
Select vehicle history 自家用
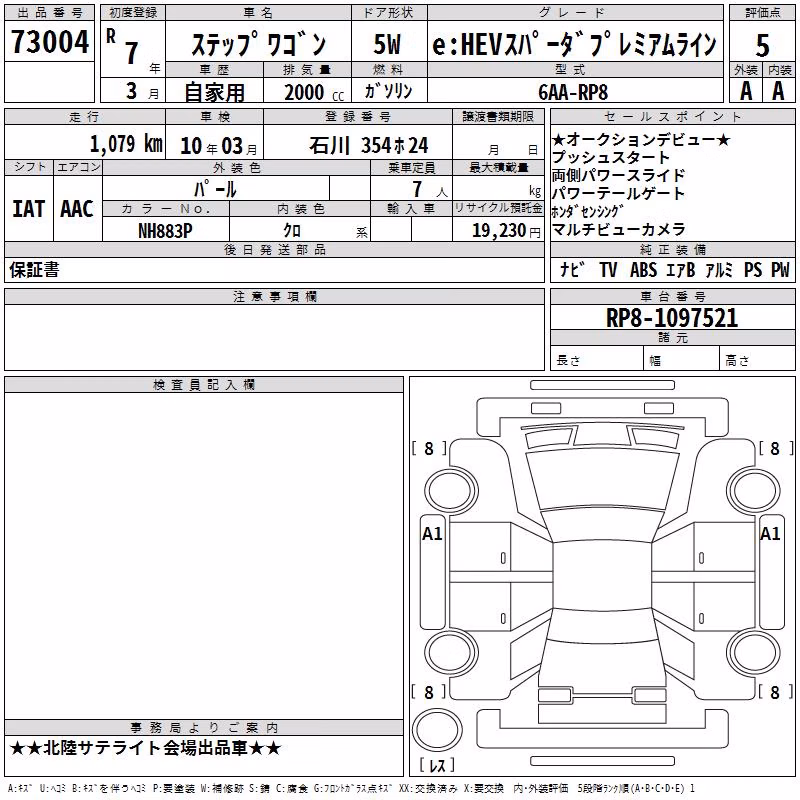pyautogui.click(x=214, y=92)
